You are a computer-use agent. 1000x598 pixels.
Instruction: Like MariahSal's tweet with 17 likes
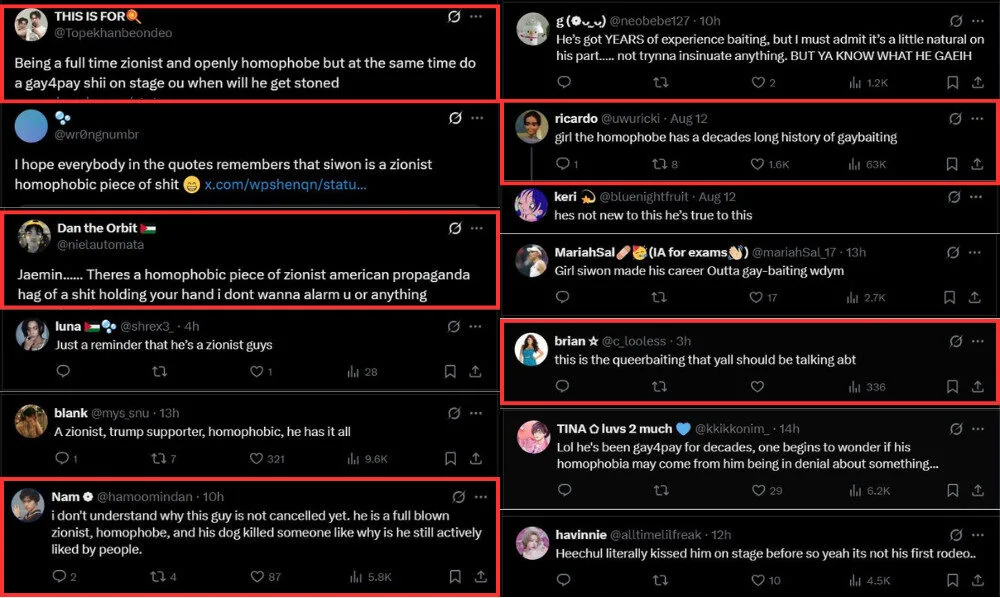pos(757,297)
